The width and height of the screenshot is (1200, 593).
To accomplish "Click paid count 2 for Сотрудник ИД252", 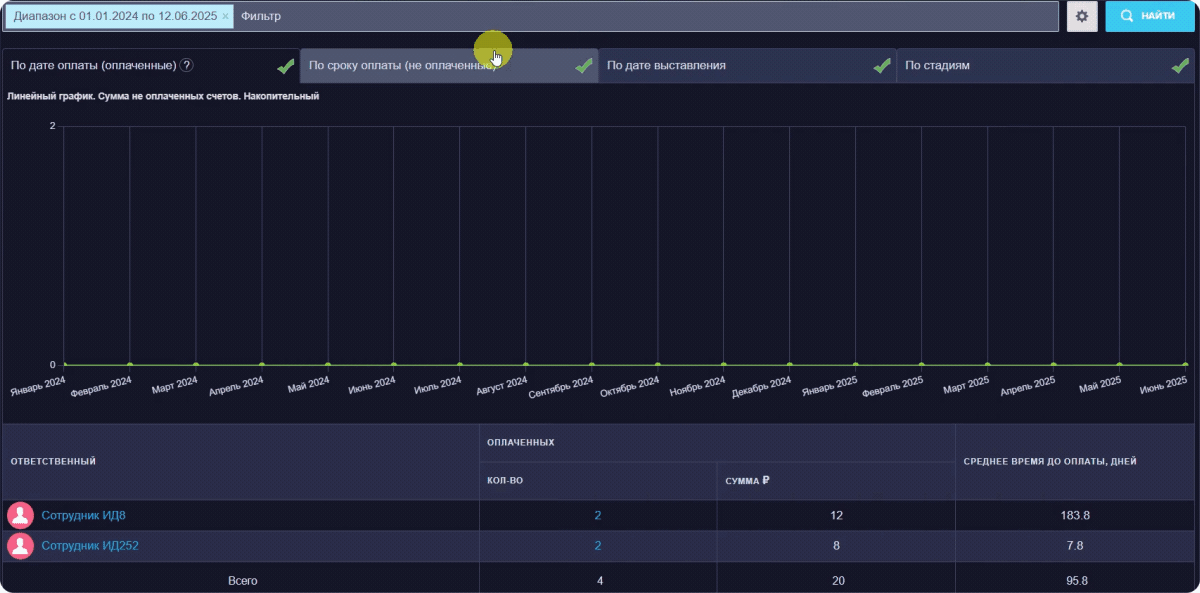I will click(597, 546).
